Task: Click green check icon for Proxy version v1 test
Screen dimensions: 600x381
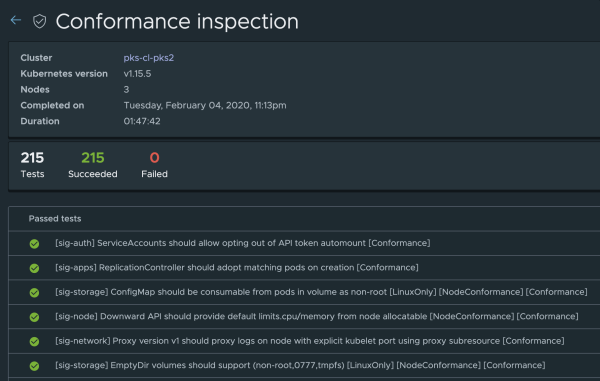Action: (34, 342)
